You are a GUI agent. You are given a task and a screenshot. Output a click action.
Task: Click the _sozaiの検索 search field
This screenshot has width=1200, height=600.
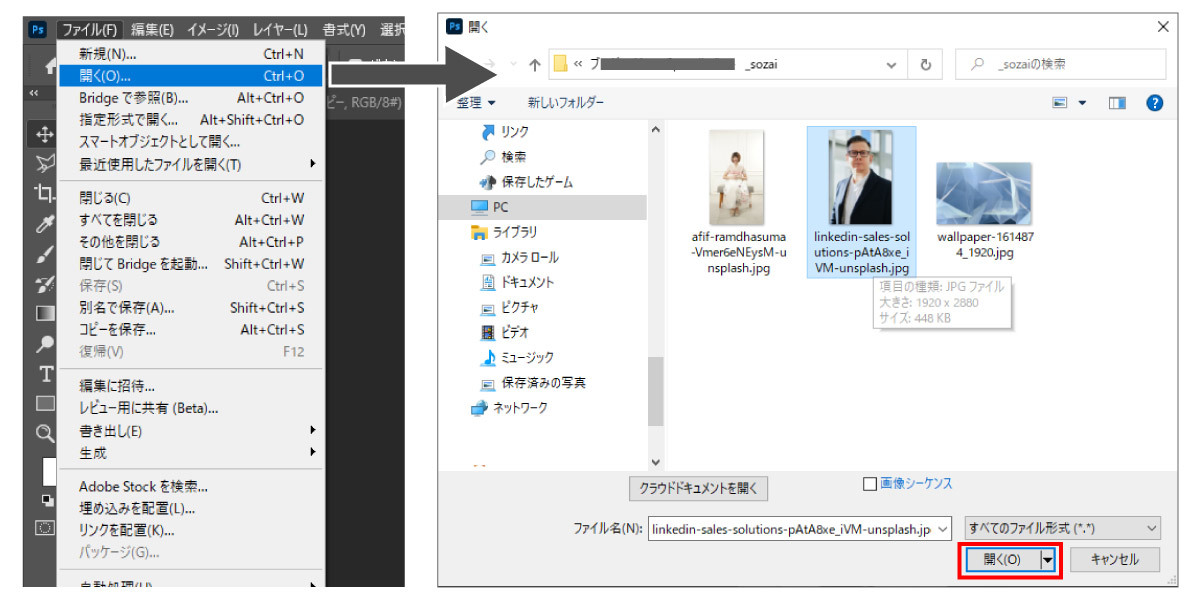point(1060,65)
